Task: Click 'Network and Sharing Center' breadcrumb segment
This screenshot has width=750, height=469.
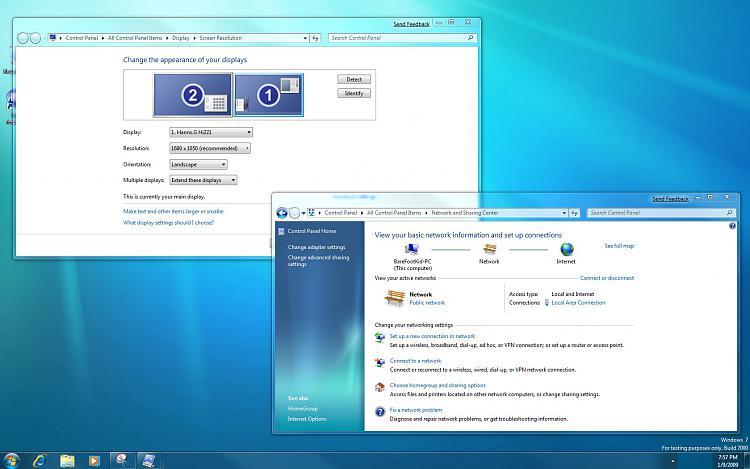Action: pos(465,213)
